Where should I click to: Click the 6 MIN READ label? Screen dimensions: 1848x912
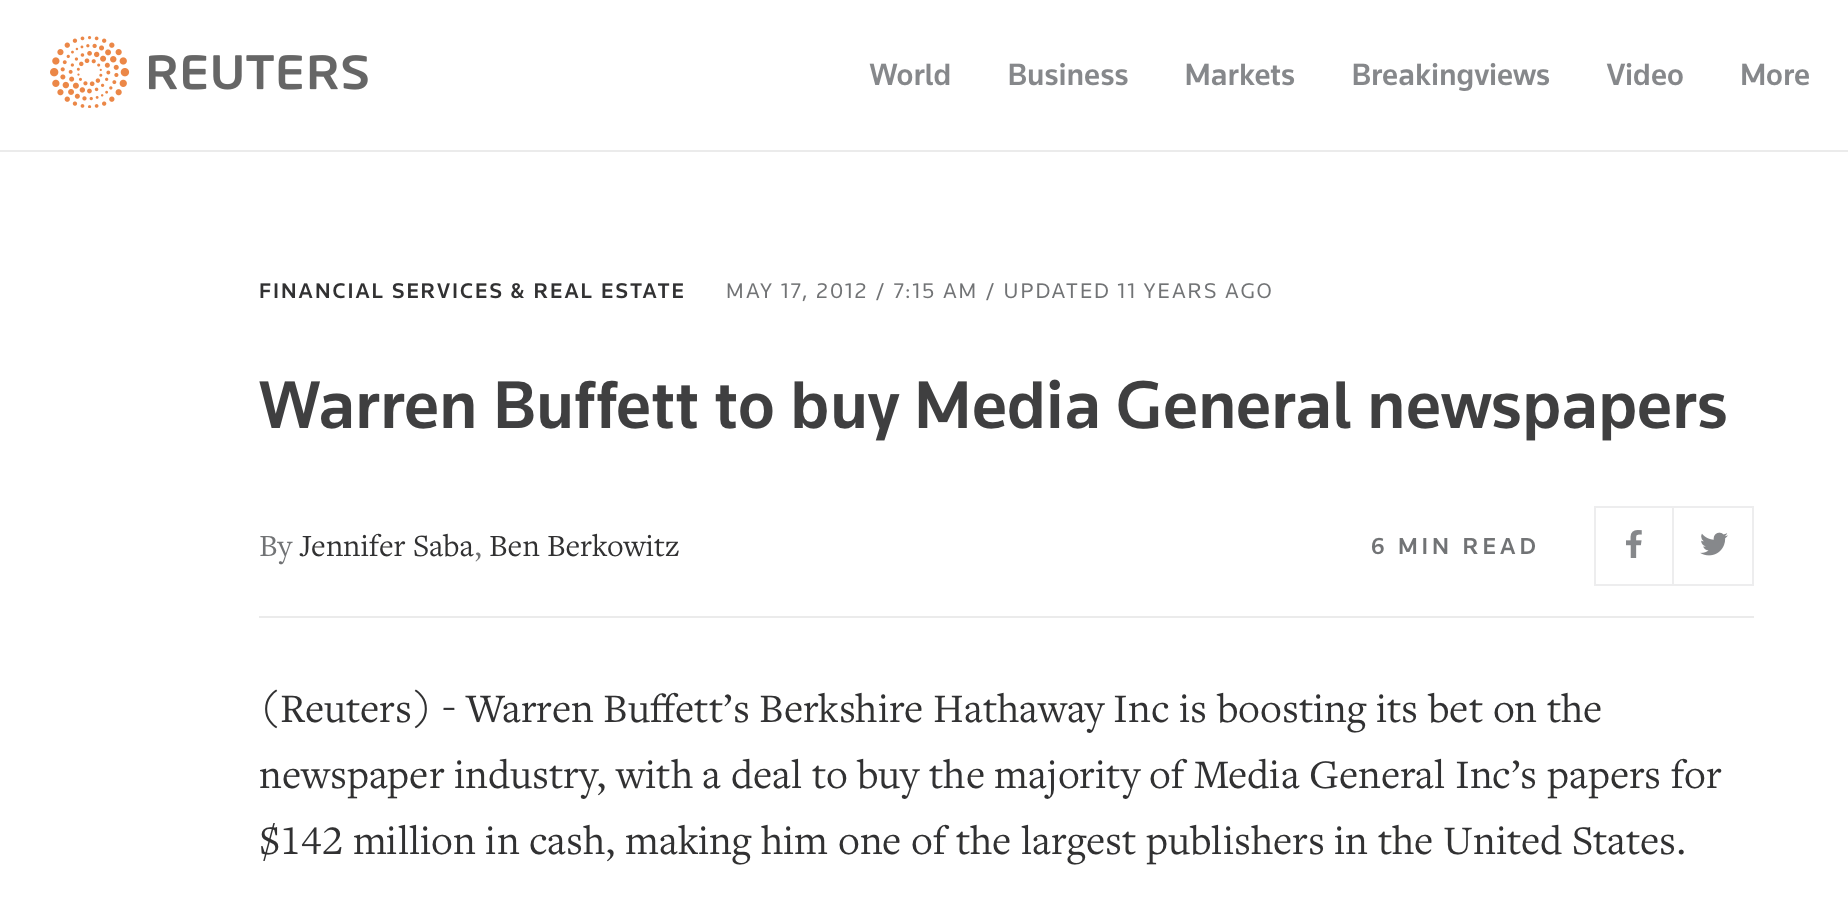(x=1454, y=546)
